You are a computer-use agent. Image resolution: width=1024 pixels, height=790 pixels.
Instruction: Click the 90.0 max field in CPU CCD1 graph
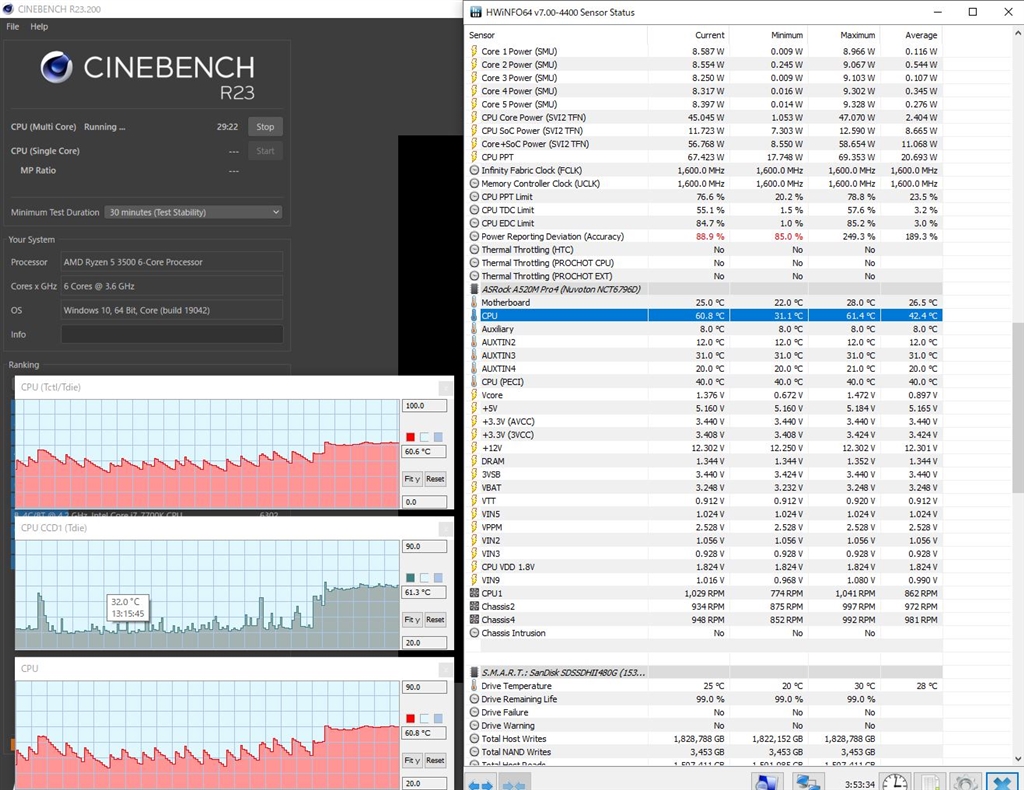point(424,546)
